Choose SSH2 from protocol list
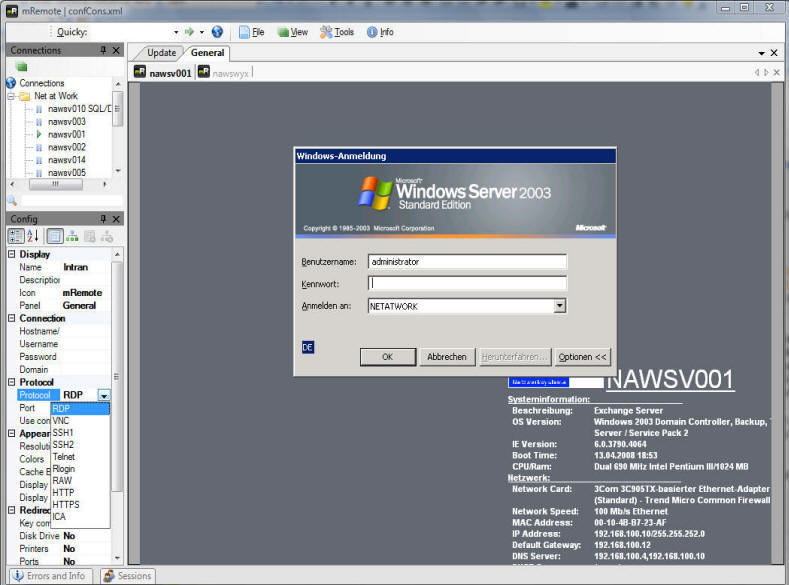The height and width of the screenshot is (585, 789). (80, 445)
